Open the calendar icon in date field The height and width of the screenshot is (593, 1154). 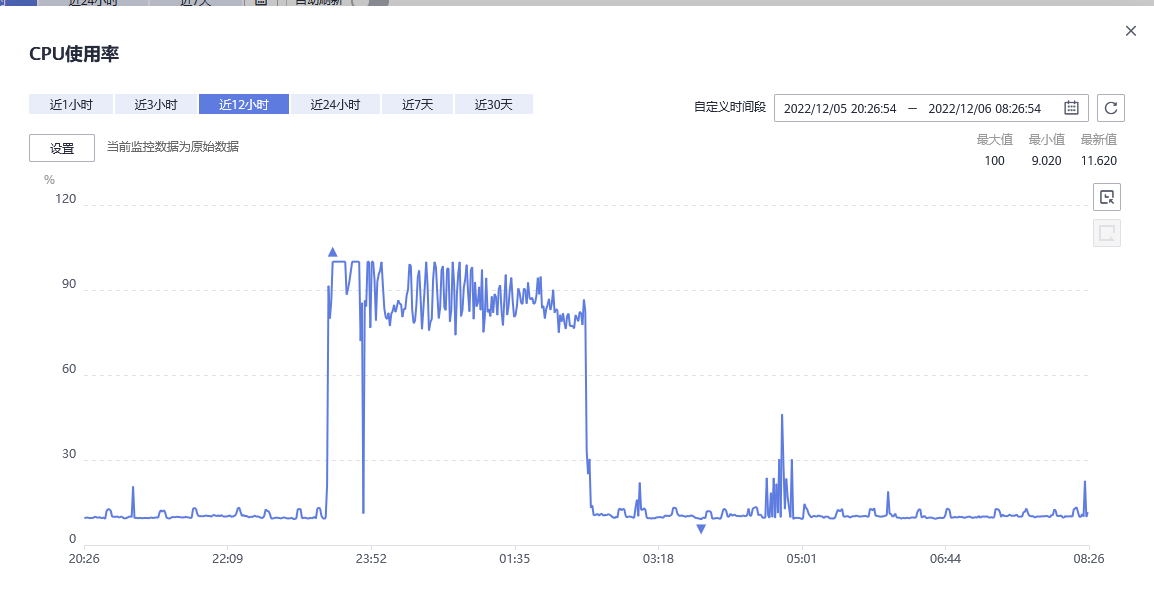pyautogui.click(x=1071, y=108)
